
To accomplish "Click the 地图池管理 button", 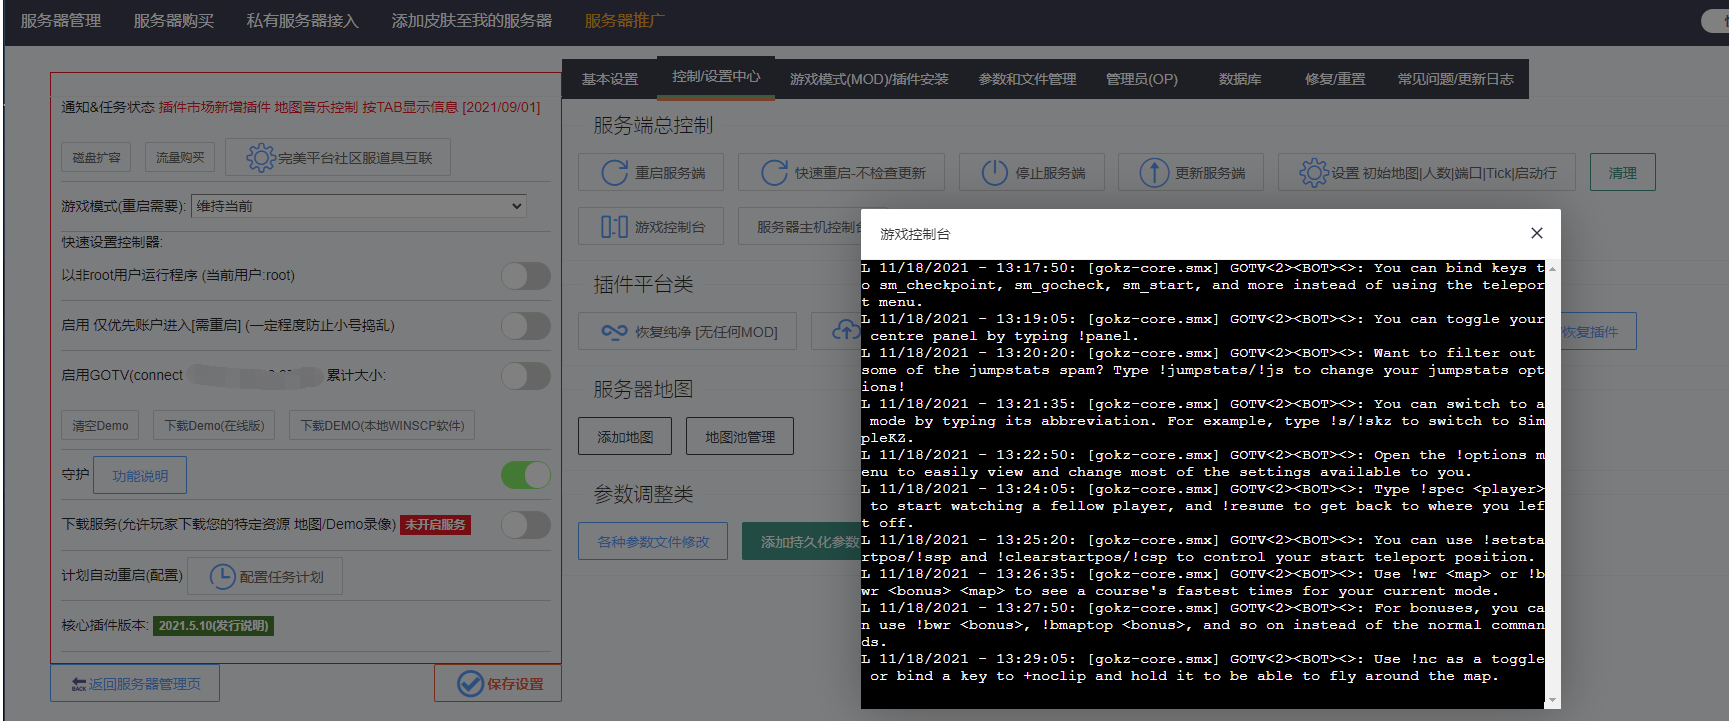I will [x=739, y=437].
